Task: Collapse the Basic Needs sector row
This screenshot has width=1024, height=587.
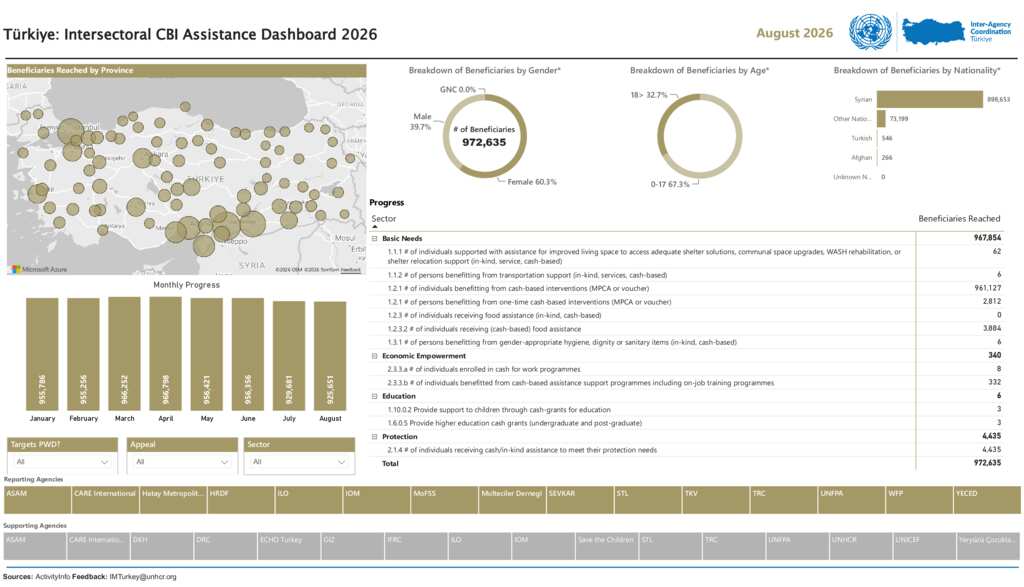Action: pyautogui.click(x=375, y=239)
